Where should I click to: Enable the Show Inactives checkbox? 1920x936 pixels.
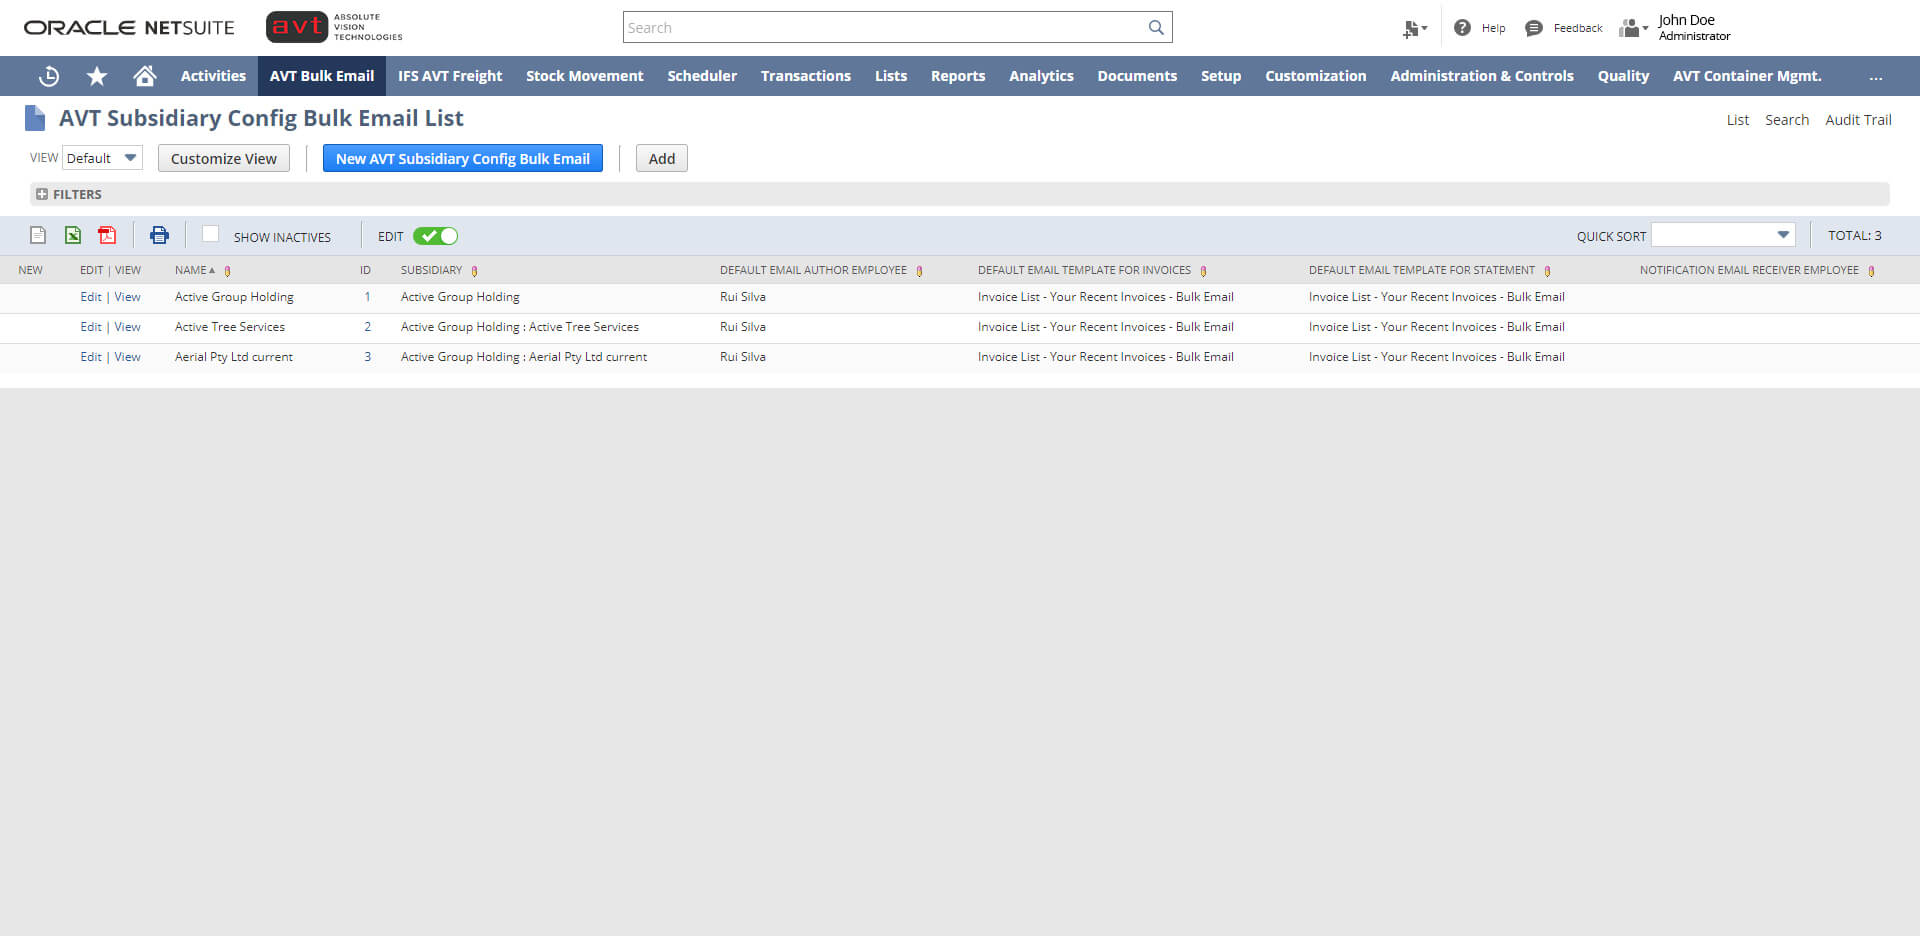coord(210,233)
